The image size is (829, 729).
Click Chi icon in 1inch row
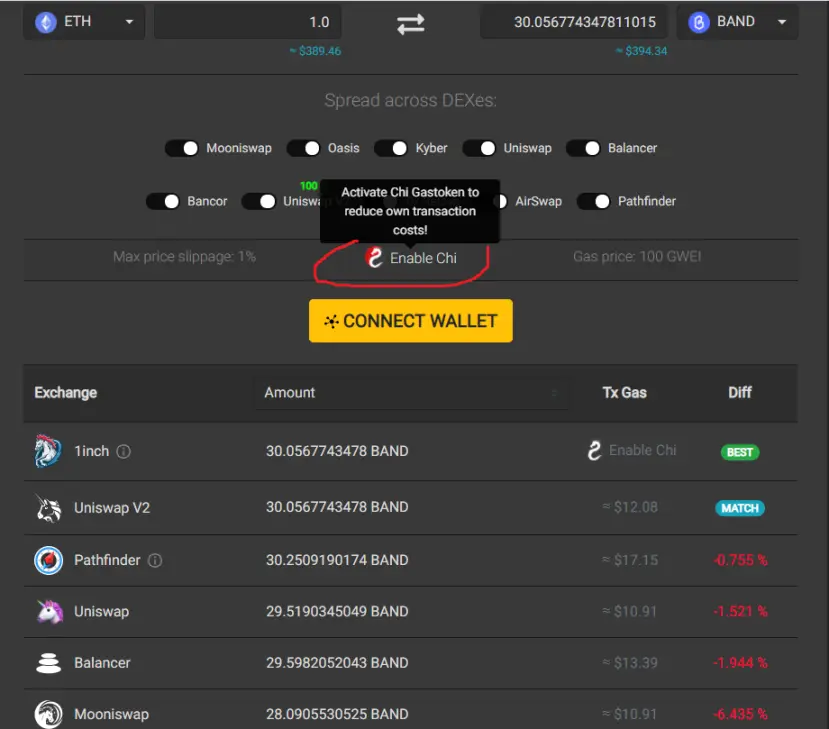pos(594,450)
